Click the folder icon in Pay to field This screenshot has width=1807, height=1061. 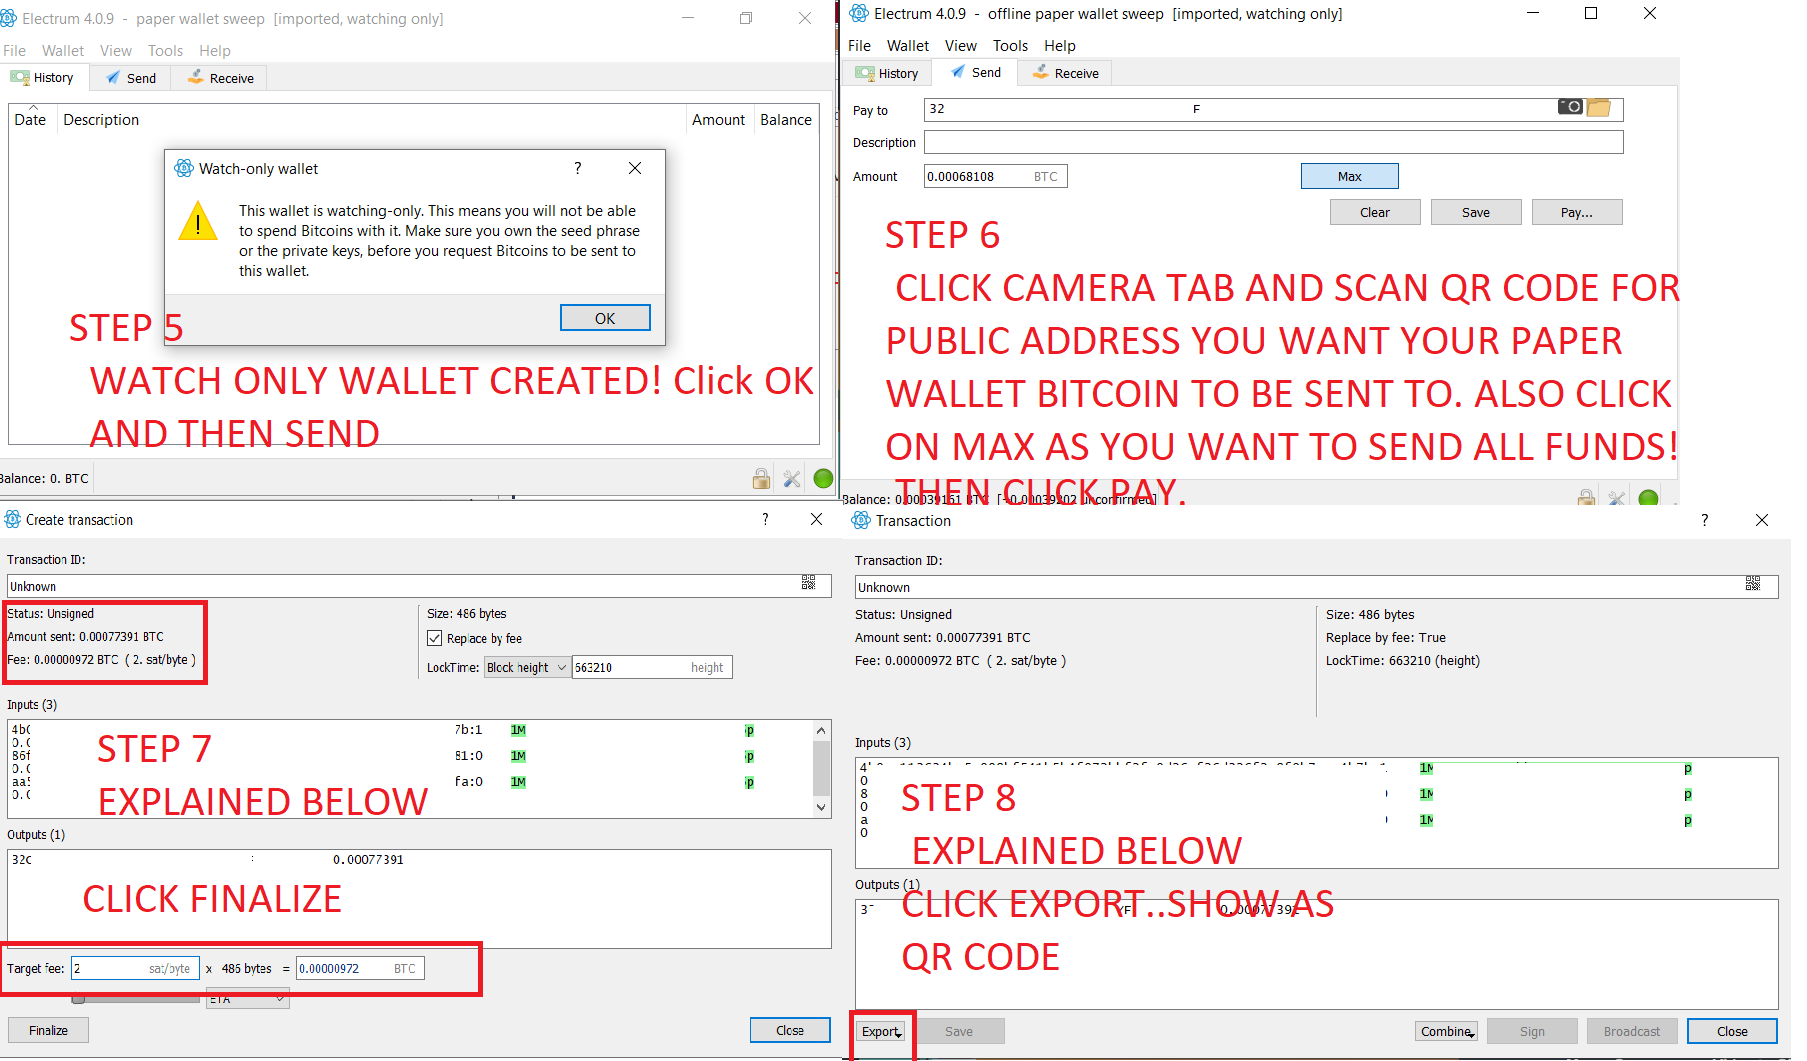pyautogui.click(x=1598, y=107)
